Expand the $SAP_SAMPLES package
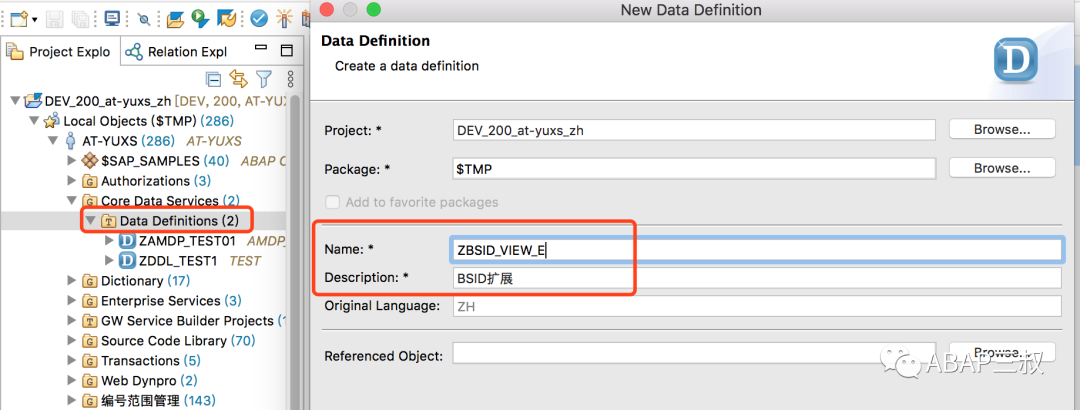This screenshot has width=1080, height=410. point(72,161)
